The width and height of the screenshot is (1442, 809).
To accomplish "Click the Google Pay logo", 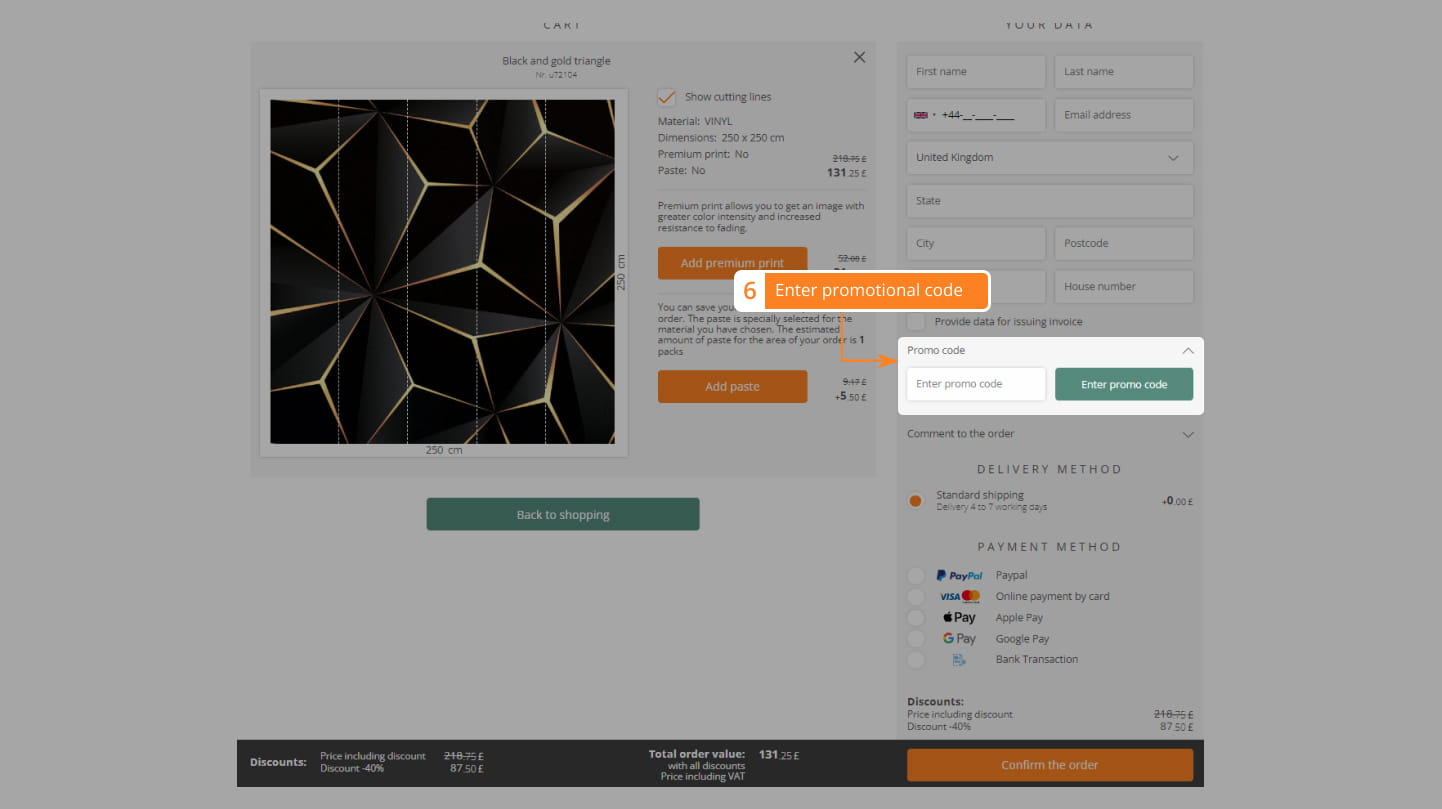I will pos(959,639).
